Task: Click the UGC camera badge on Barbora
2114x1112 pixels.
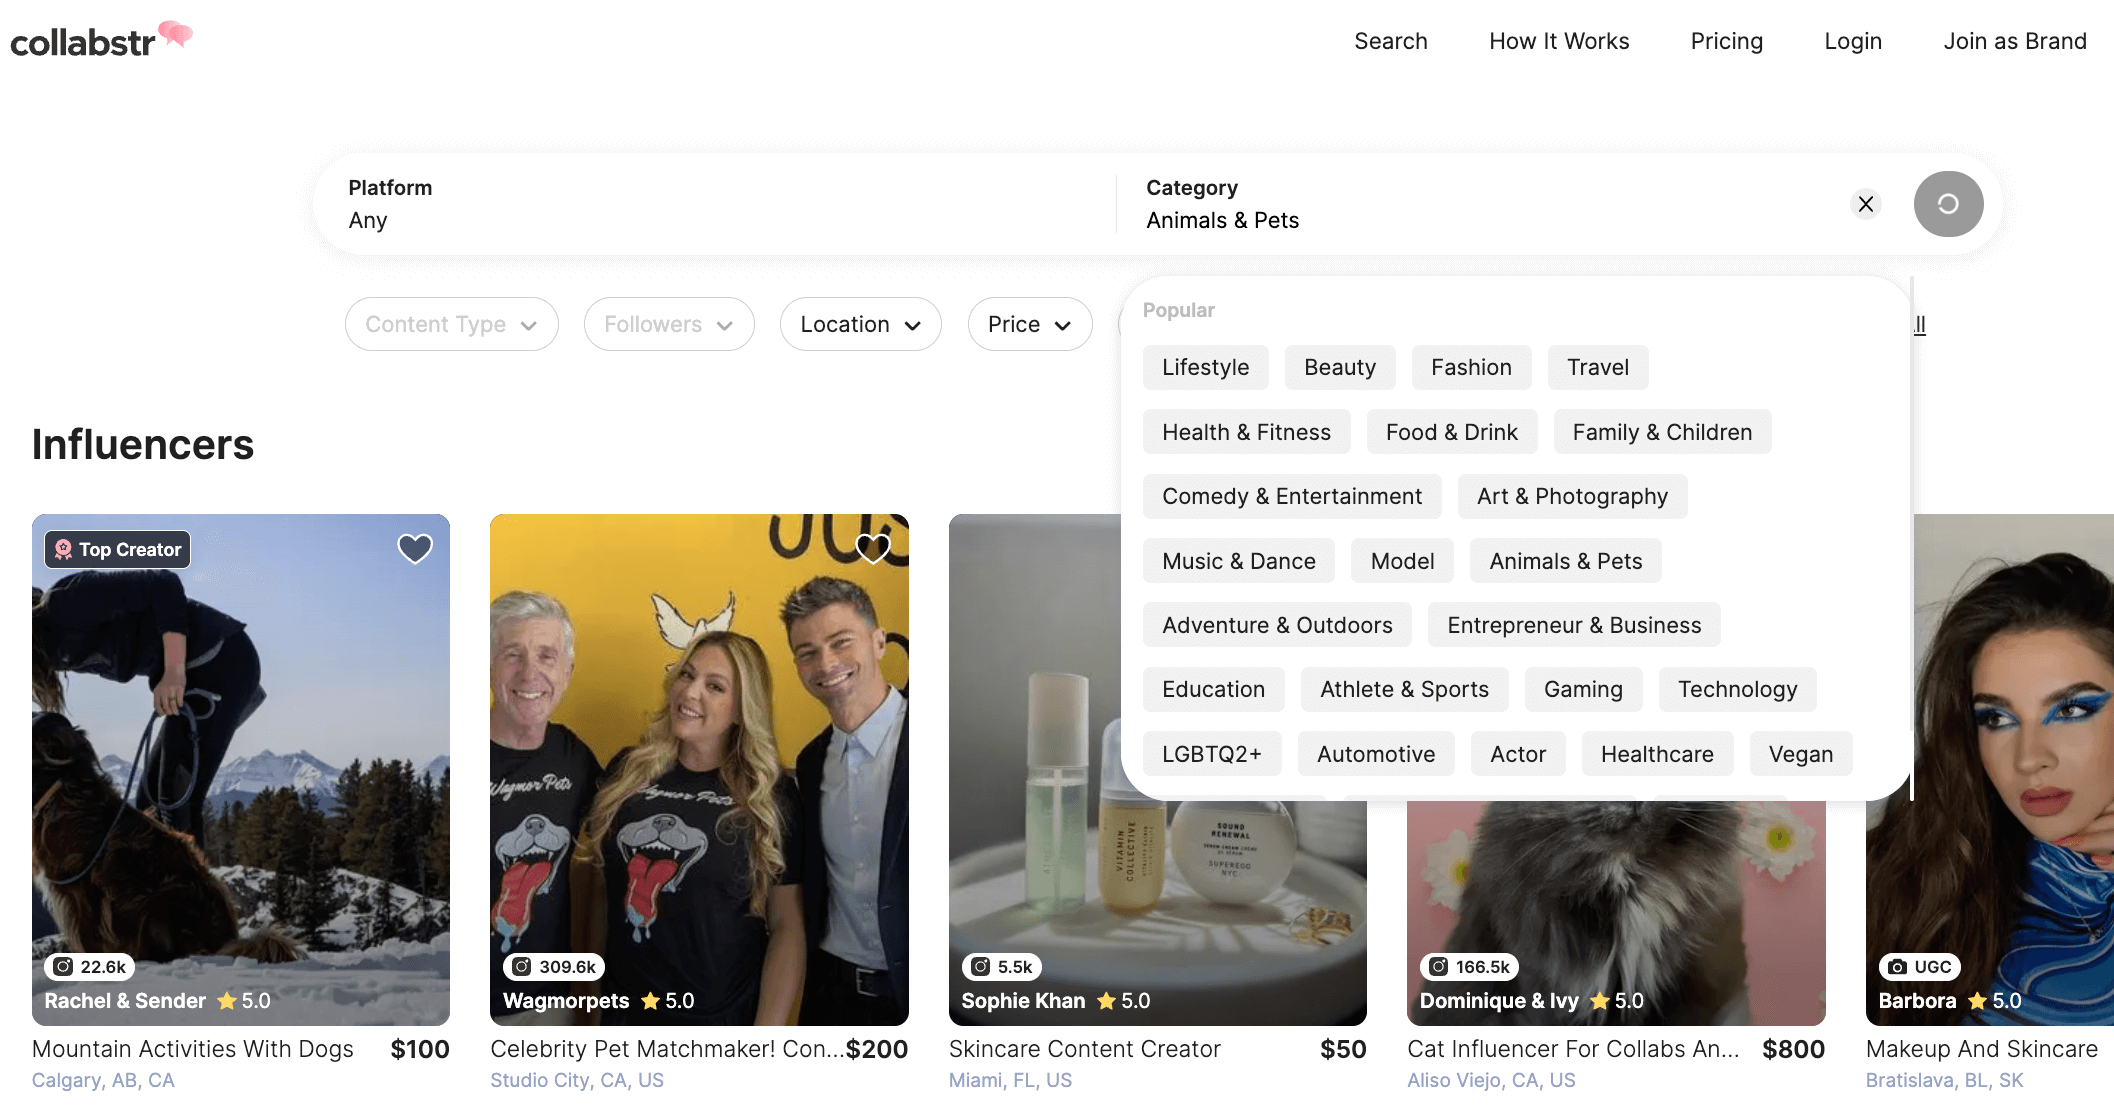Action: point(1920,966)
